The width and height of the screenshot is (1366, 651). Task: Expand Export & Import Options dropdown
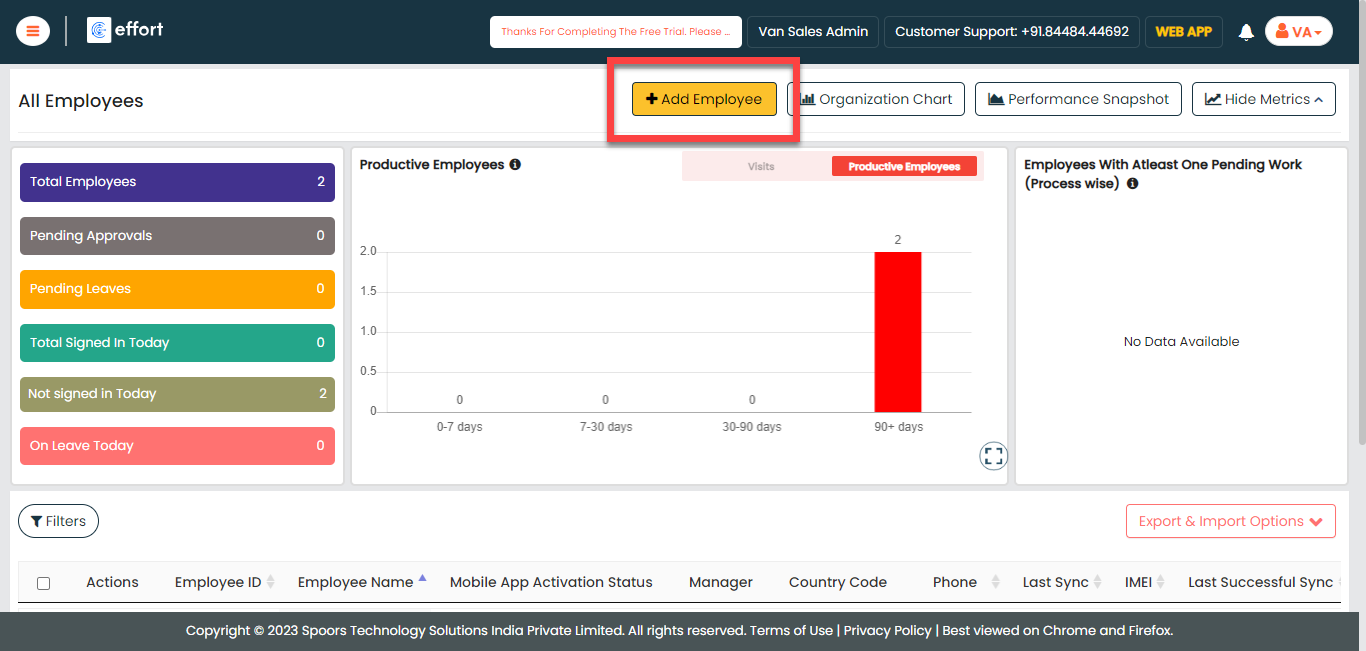pyautogui.click(x=1230, y=521)
